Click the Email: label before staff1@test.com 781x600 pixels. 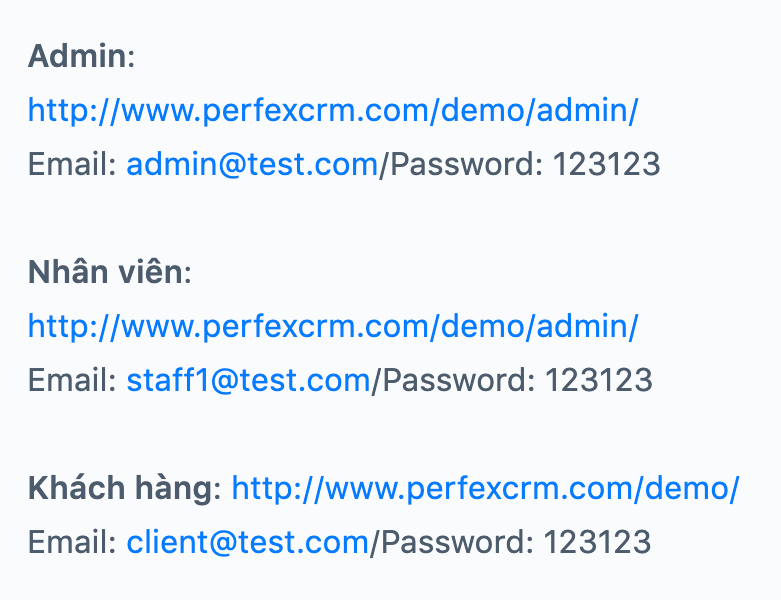pos(72,380)
